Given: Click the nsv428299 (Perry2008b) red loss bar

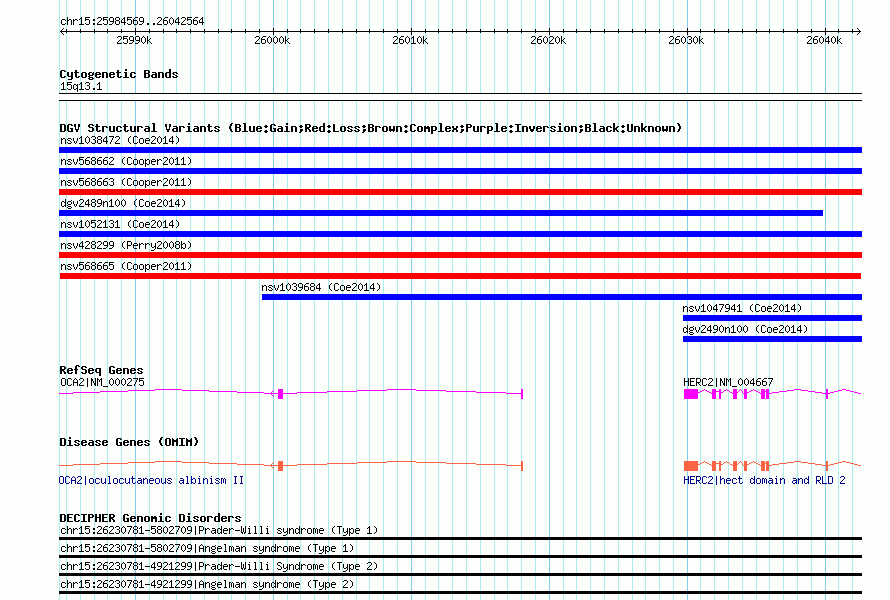Looking at the screenshot, I should [x=460, y=255].
